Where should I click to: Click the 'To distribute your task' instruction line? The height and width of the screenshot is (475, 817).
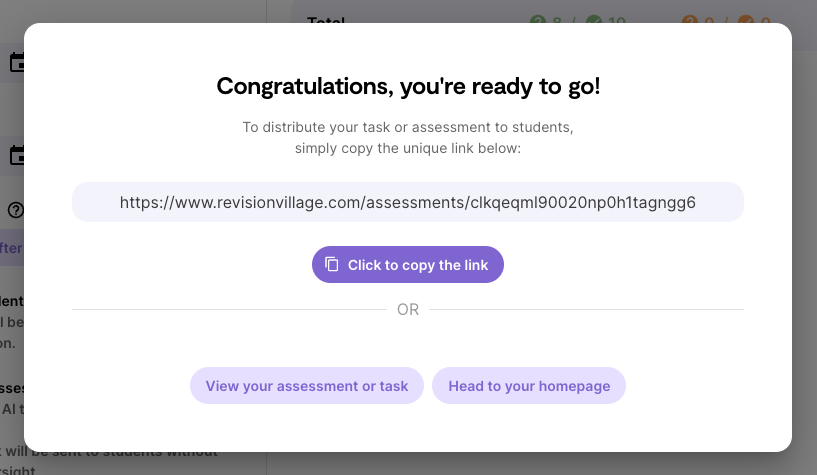click(x=408, y=128)
